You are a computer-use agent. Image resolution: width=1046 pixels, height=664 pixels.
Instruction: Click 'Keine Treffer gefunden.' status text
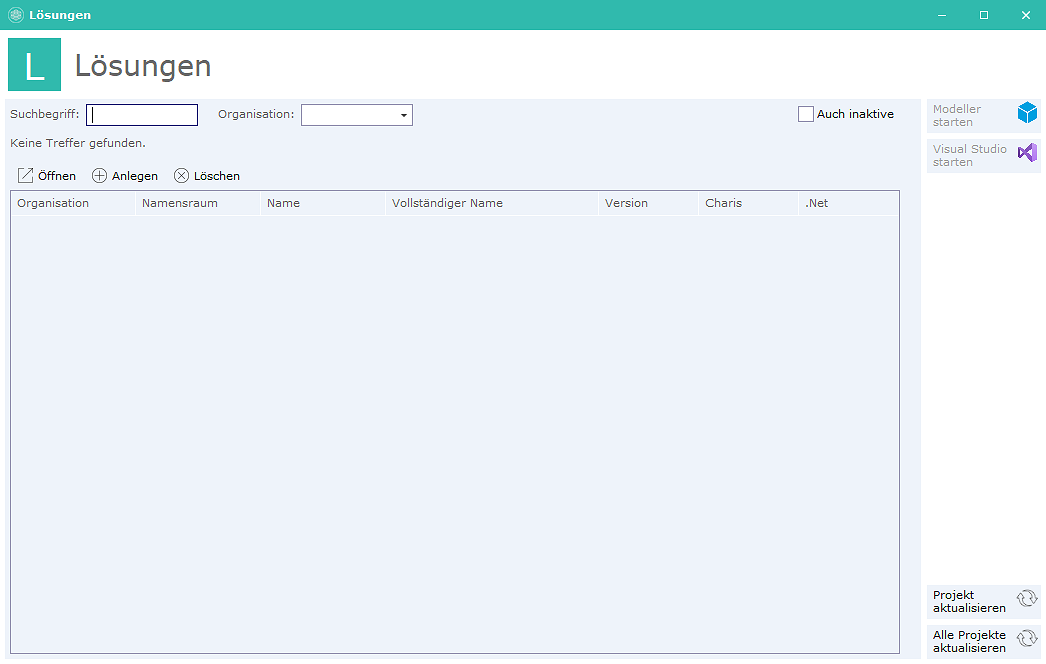coord(77,143)
